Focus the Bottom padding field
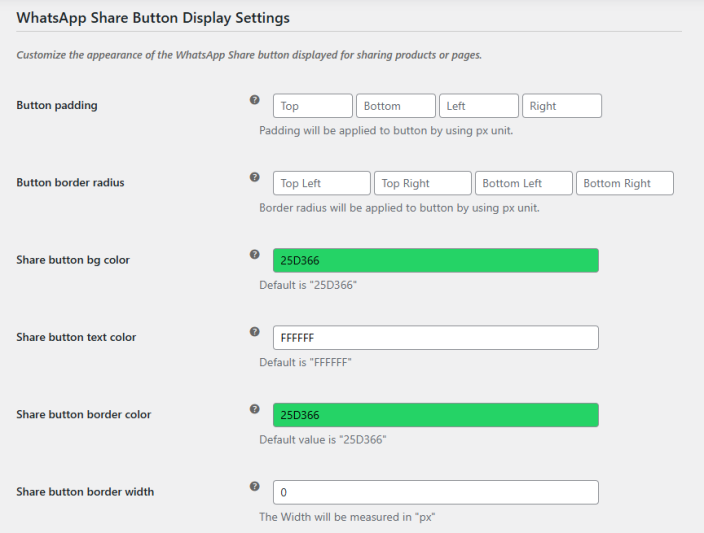Screen dimensions: 704x533 (396, 106)
